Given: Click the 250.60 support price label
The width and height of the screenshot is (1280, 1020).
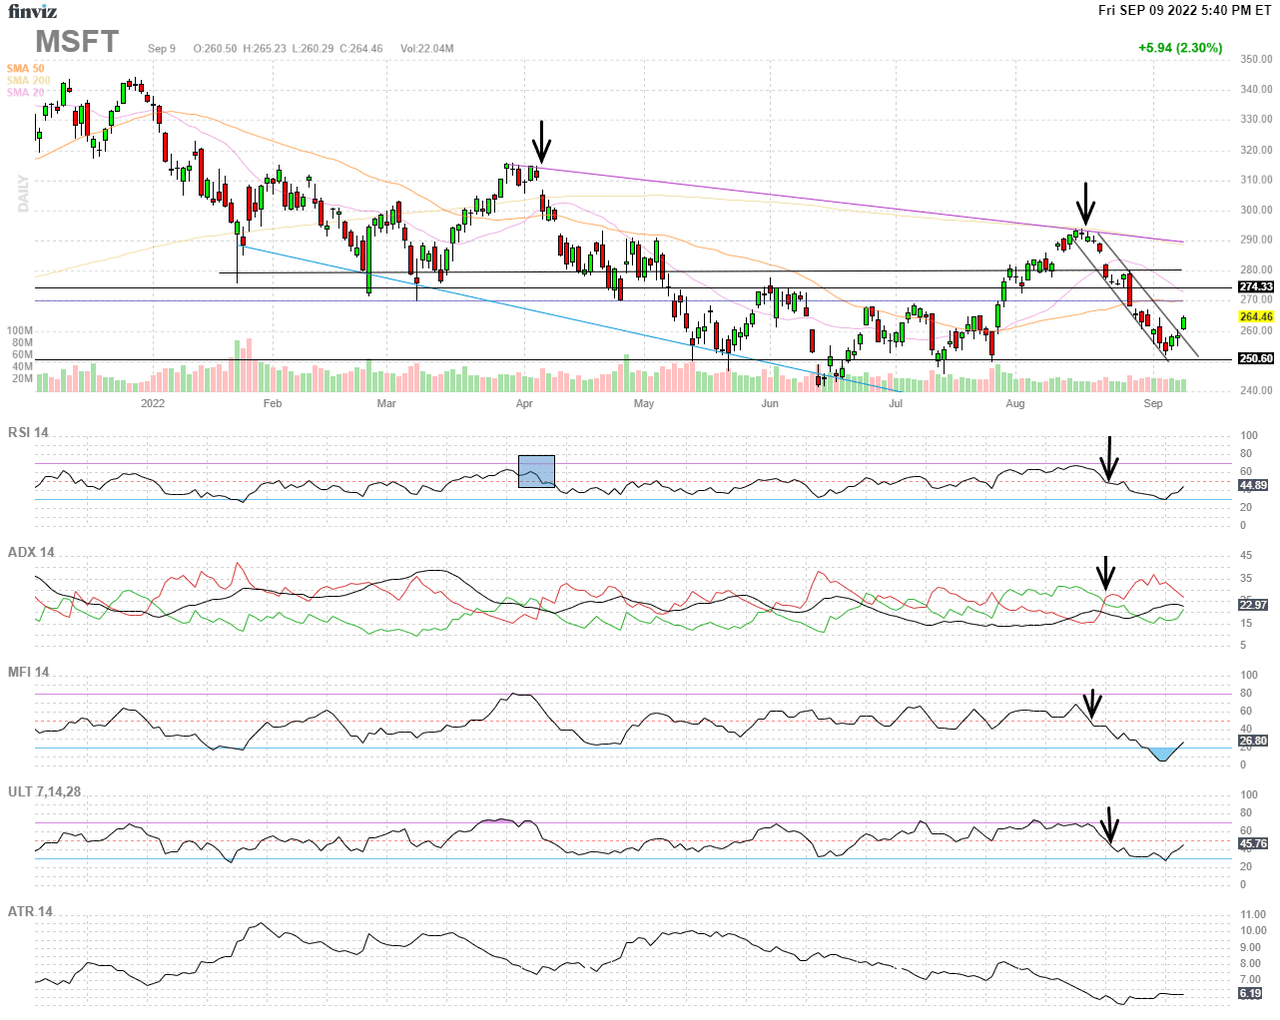Looking at the screenshot, I should pos(1256,359).
